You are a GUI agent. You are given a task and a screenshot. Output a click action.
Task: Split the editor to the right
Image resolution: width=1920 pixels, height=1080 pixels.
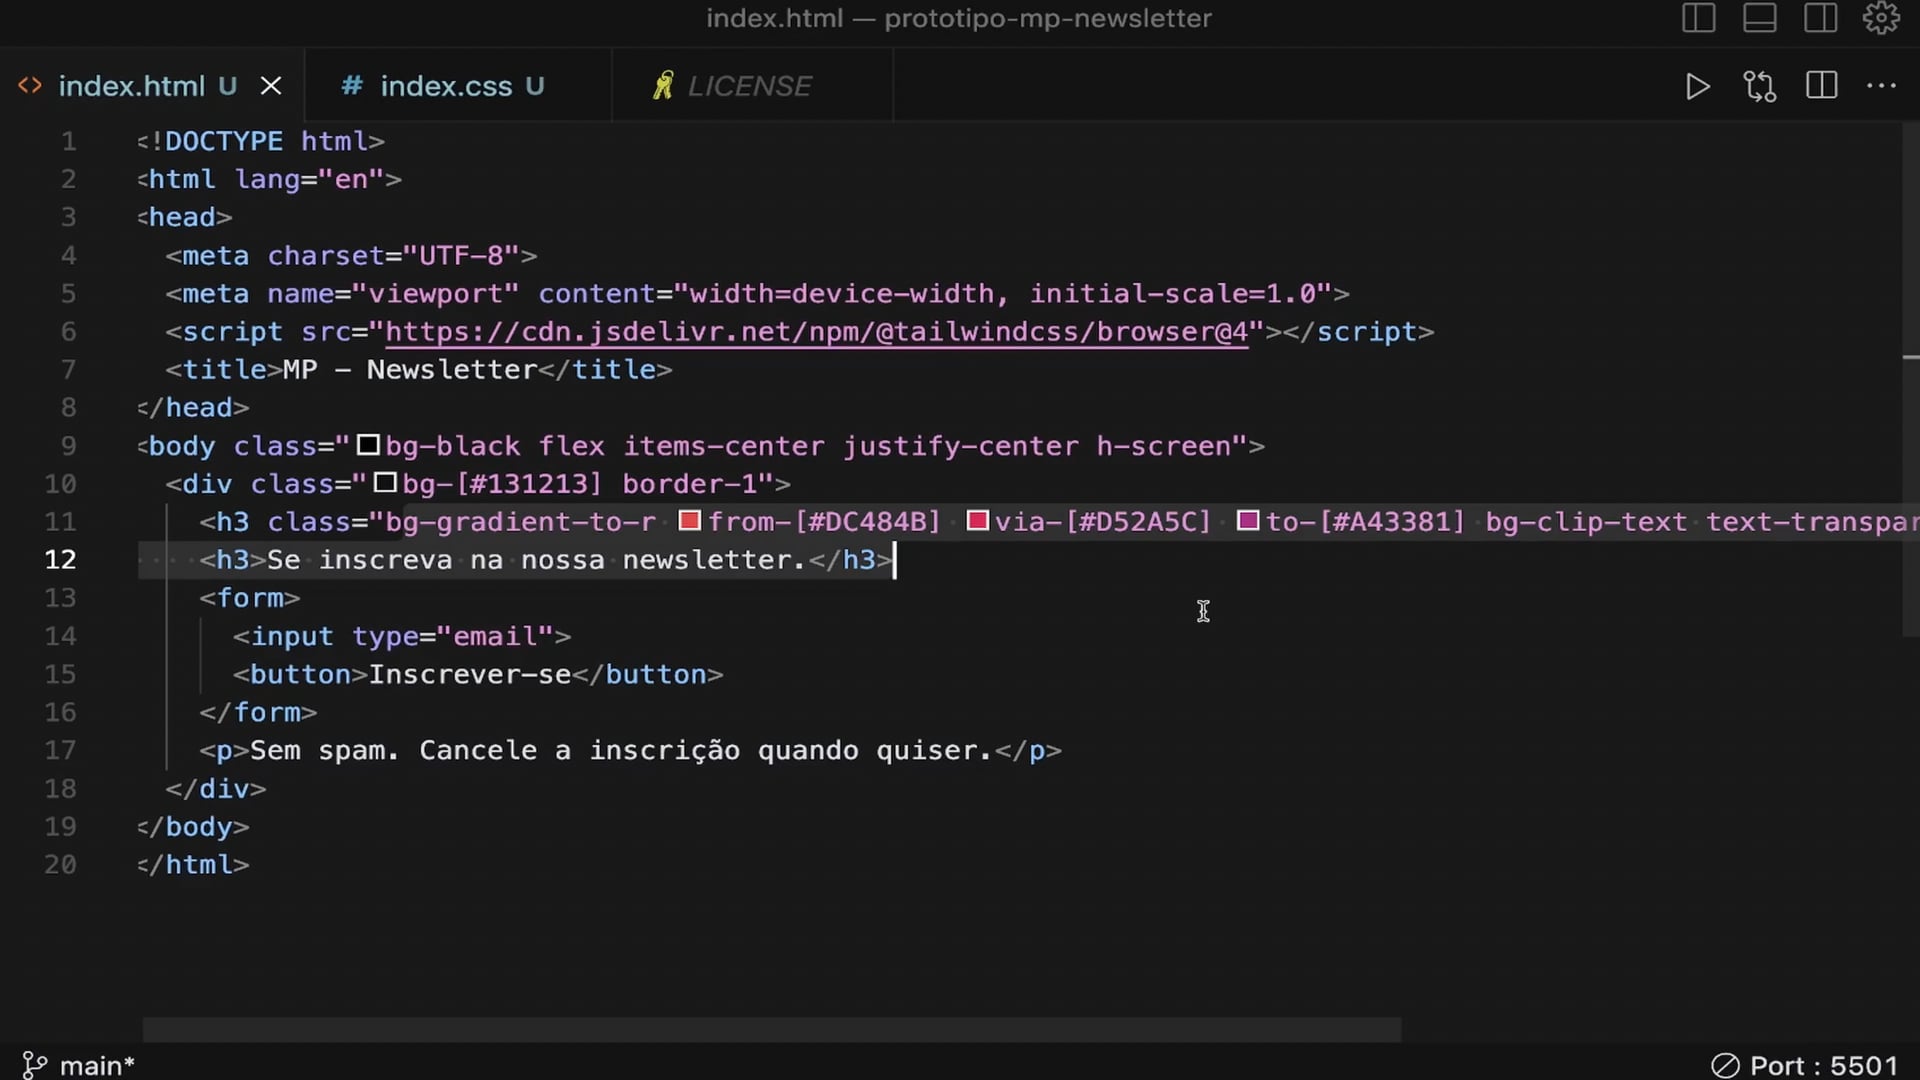tap(1821, 86)
